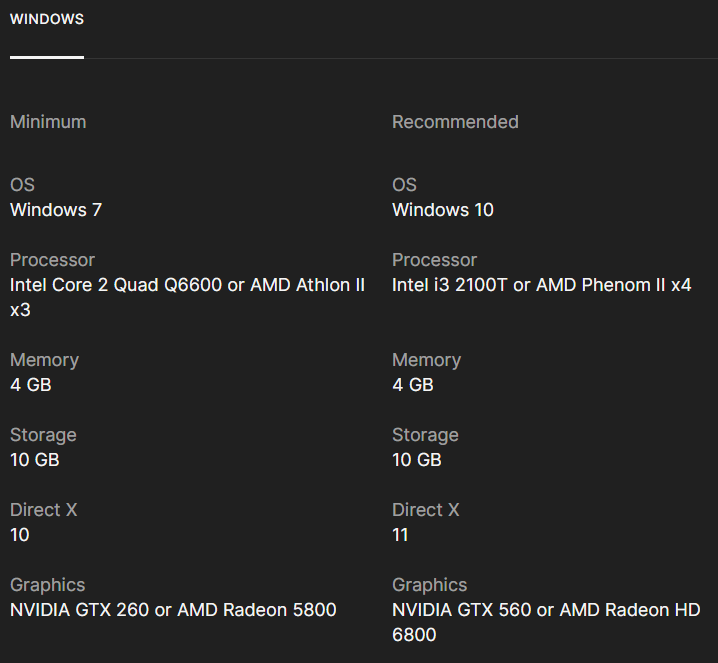Click the 10 GB value under Recommended
718x663 pixels.
(417, 460)
